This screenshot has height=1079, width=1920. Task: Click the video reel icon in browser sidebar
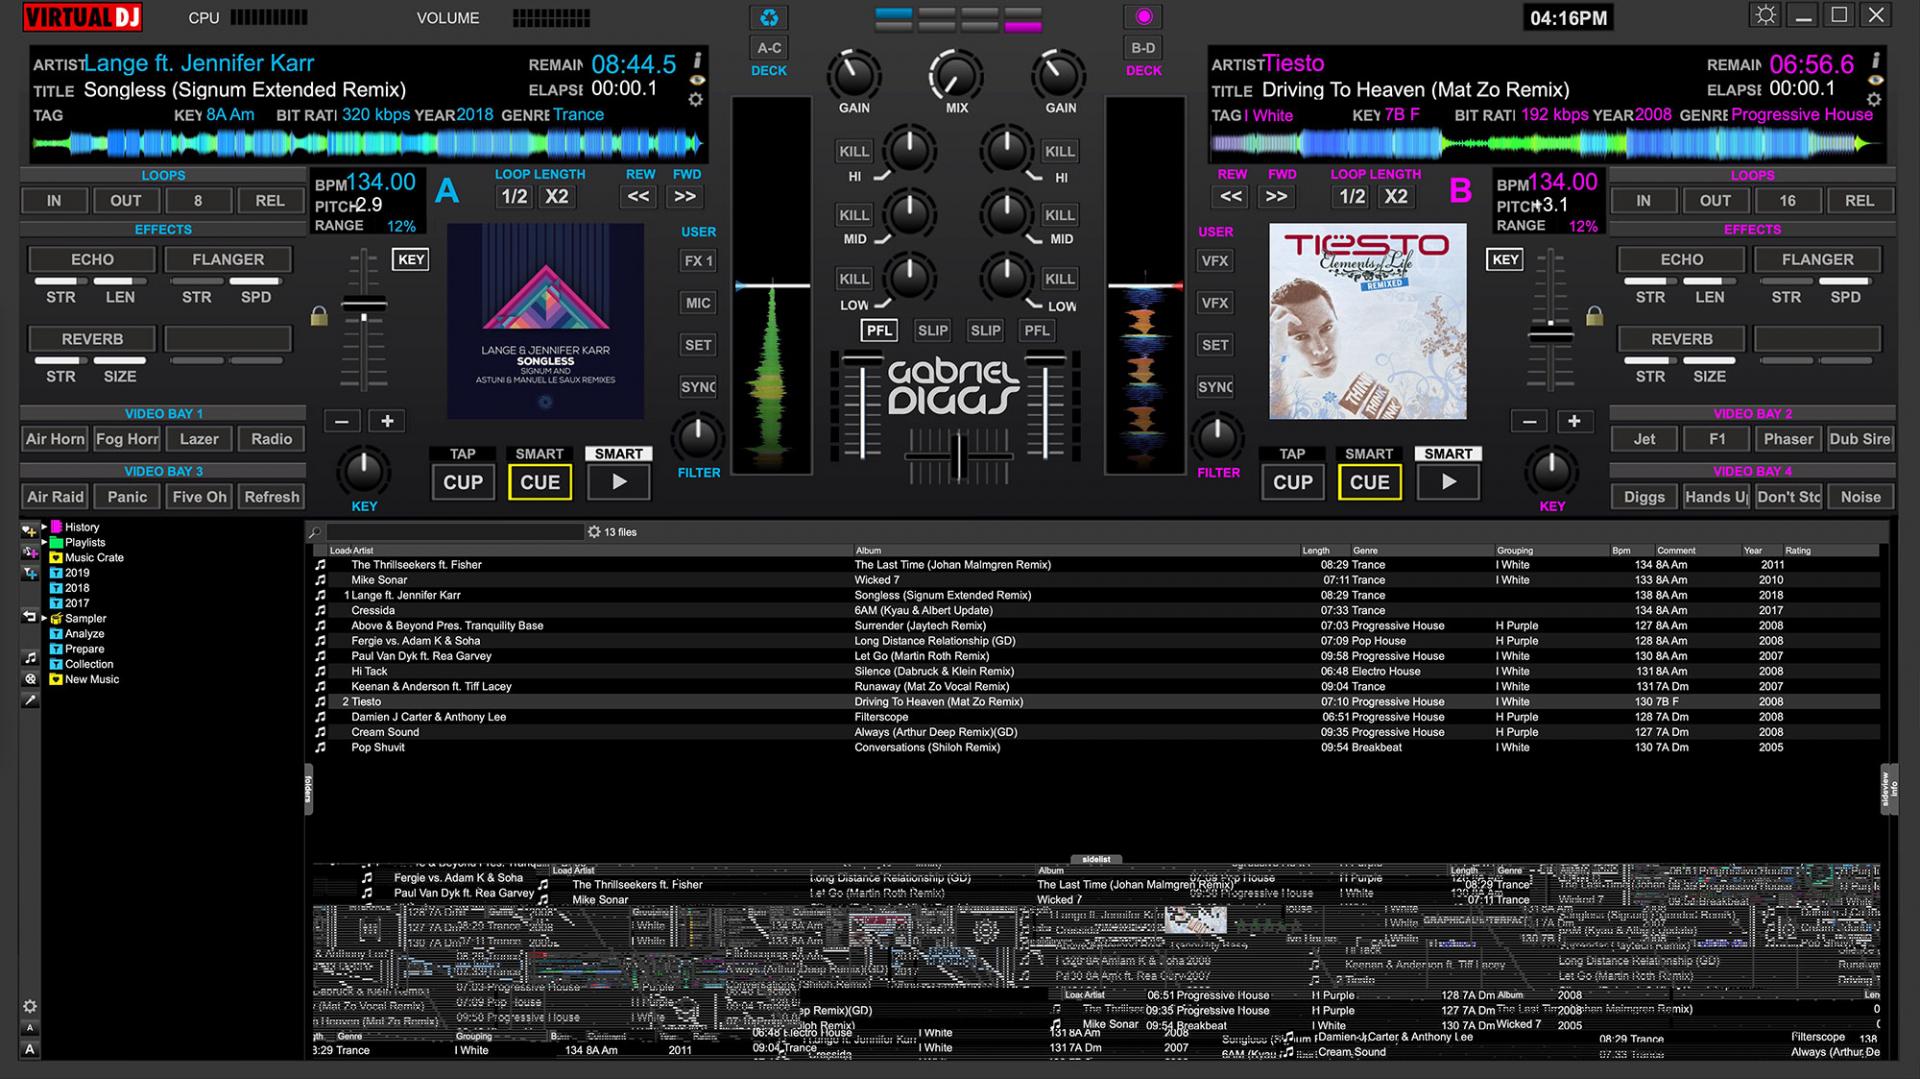30,679
